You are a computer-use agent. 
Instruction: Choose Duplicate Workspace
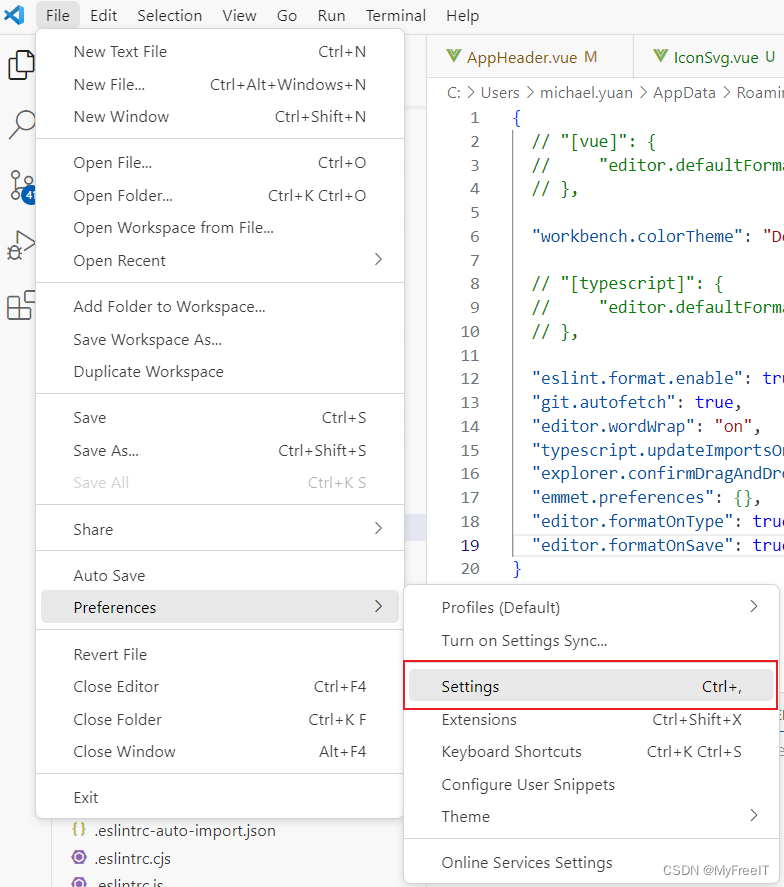point(220,372)
